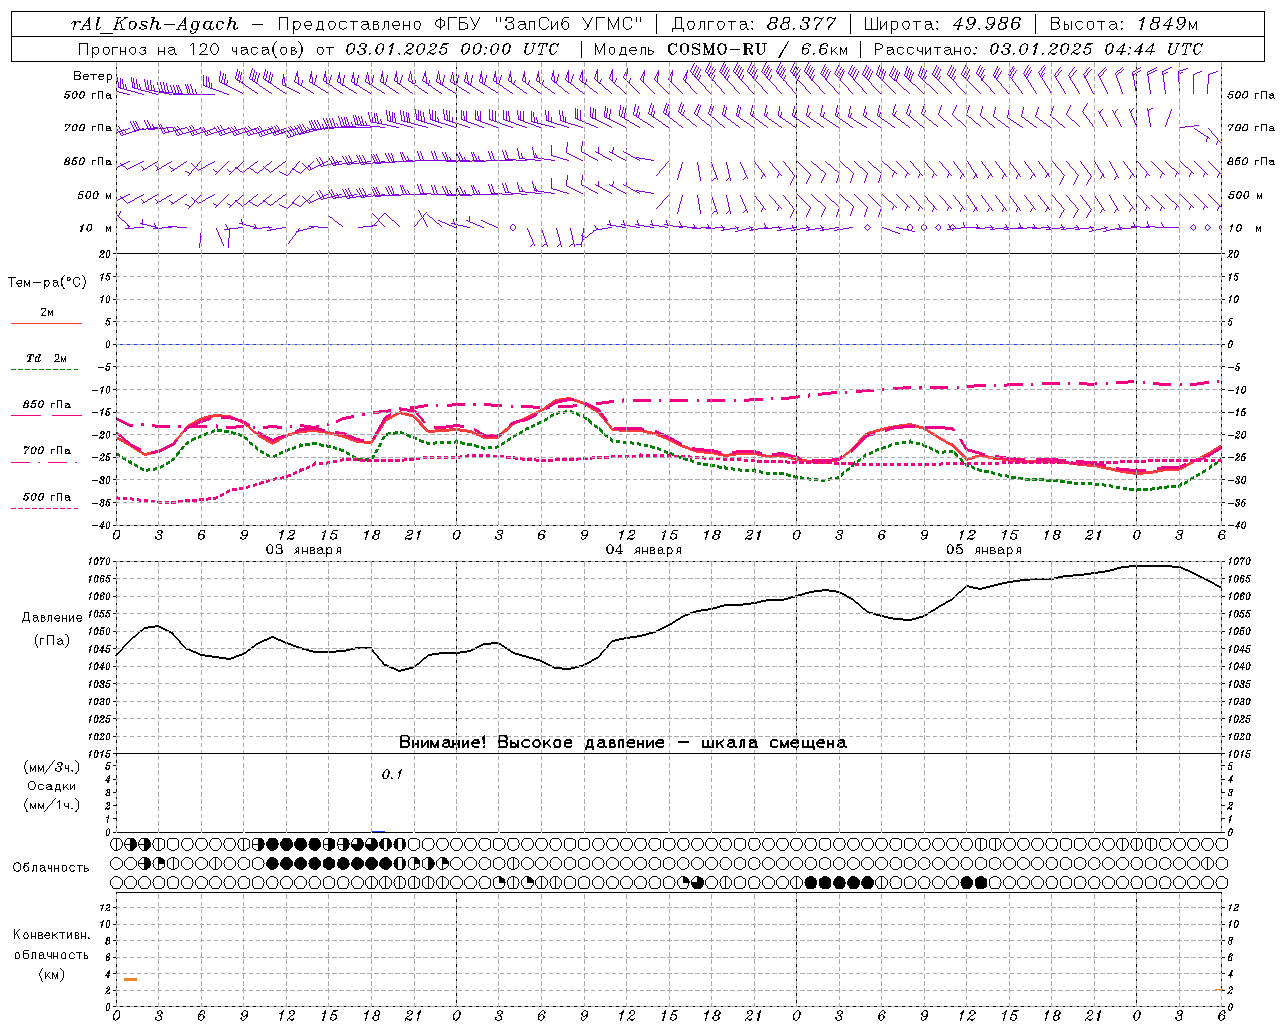
Task: Click the 05 января date label
Action: point(983,550)
